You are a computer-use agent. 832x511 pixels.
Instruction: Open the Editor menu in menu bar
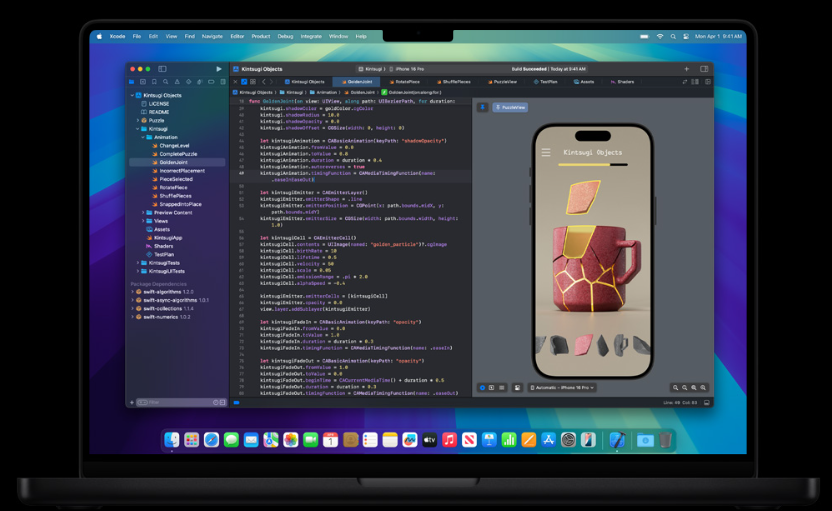tap(237, 36)
